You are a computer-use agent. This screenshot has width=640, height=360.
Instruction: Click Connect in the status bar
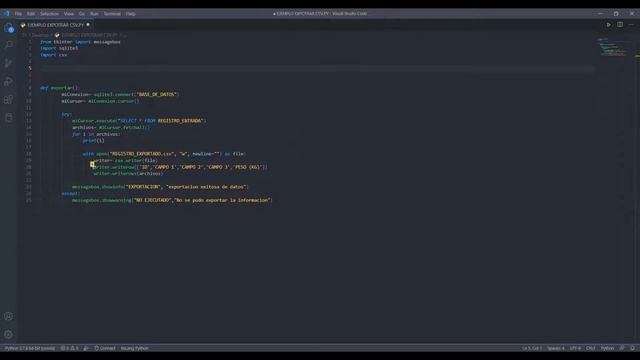click(105, 348)
